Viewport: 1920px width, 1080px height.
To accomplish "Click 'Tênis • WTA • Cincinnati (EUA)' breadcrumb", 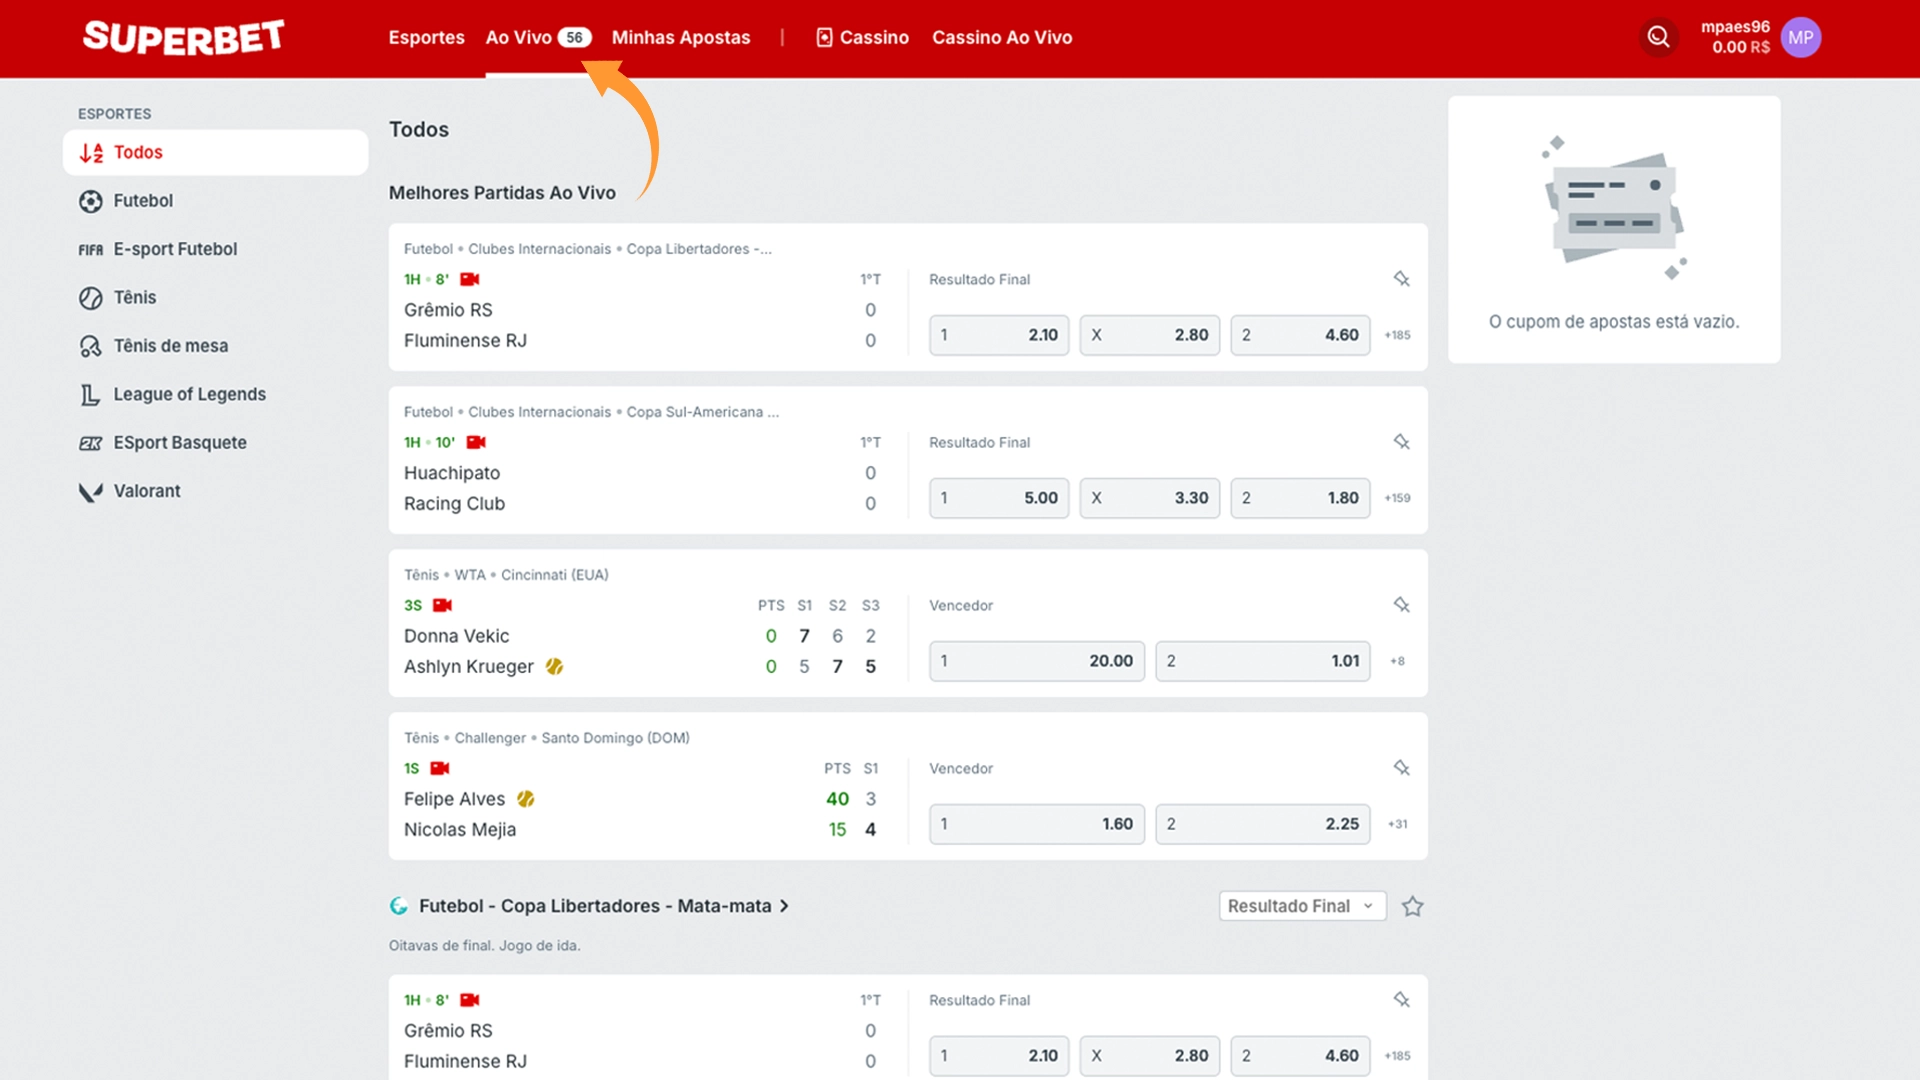I will click(x=506, y=575).
